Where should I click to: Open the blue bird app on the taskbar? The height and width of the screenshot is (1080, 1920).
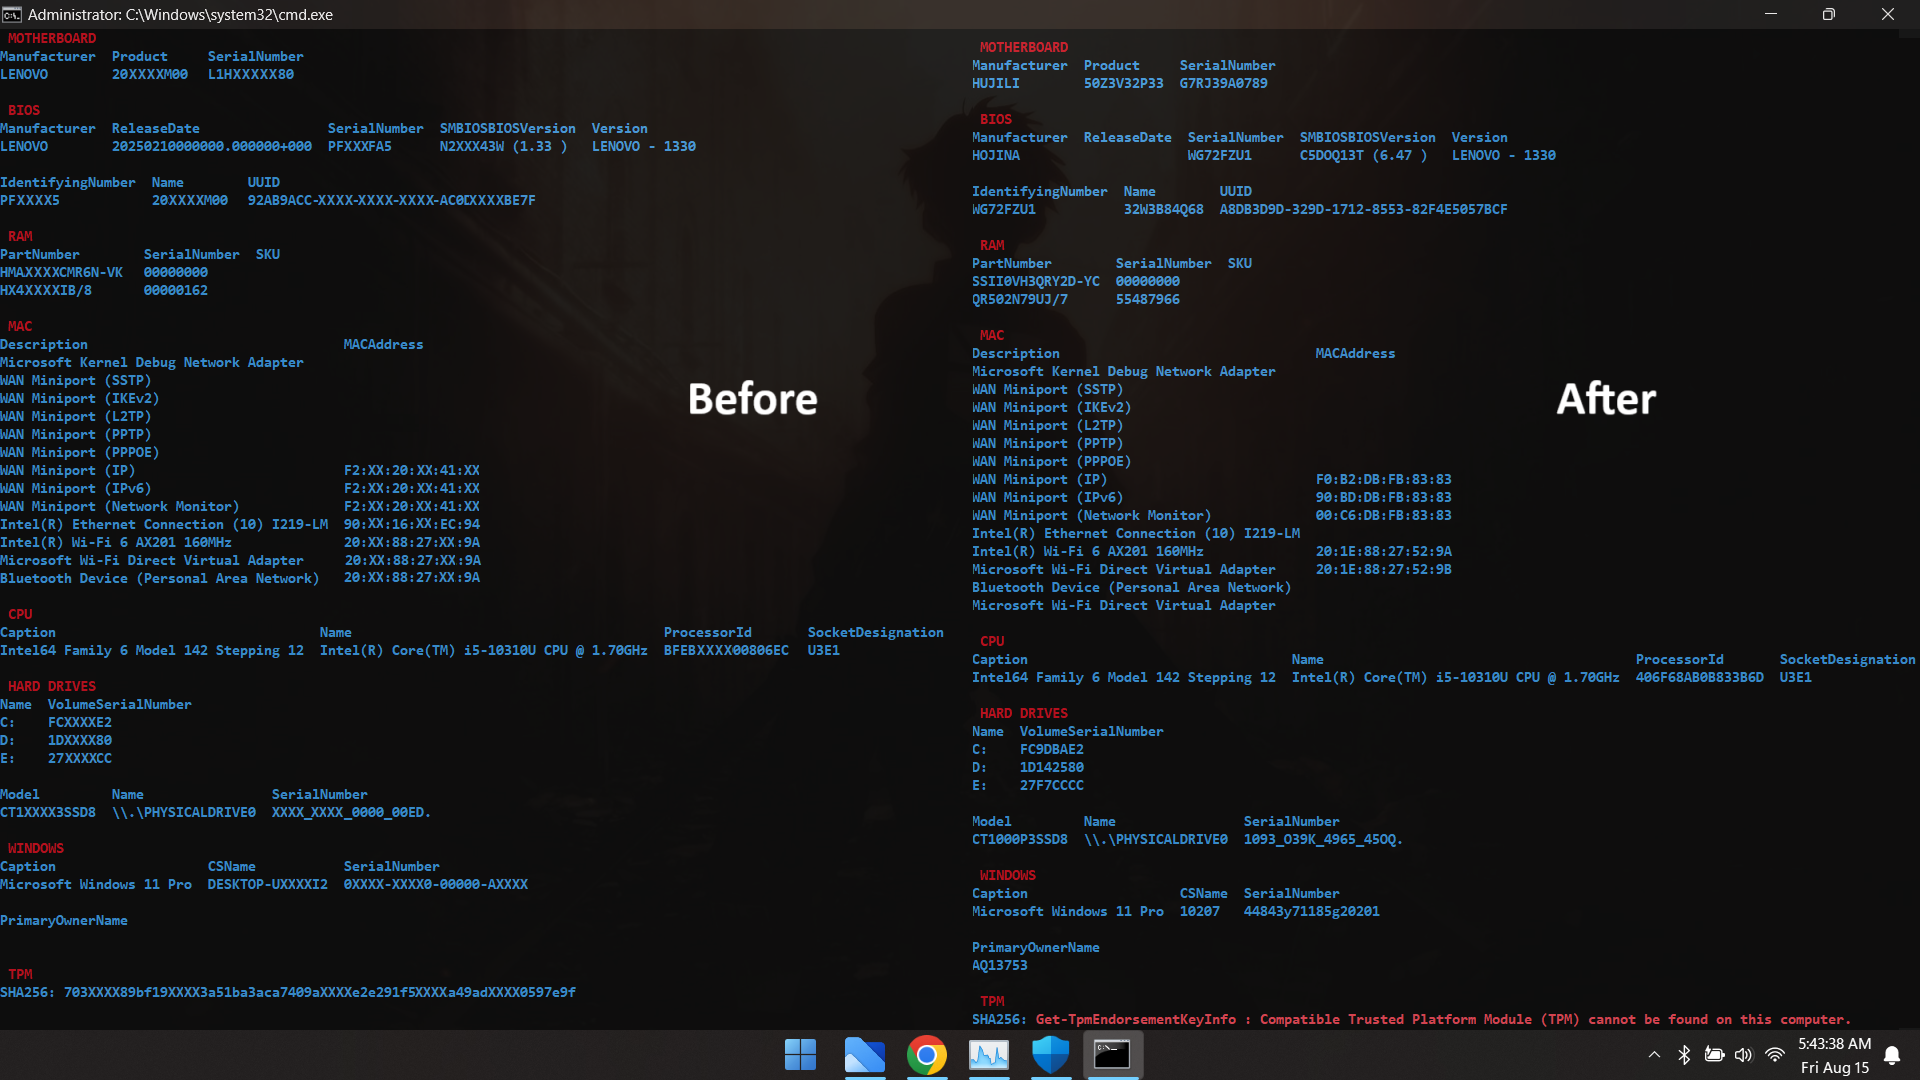tap(864, 1054)
